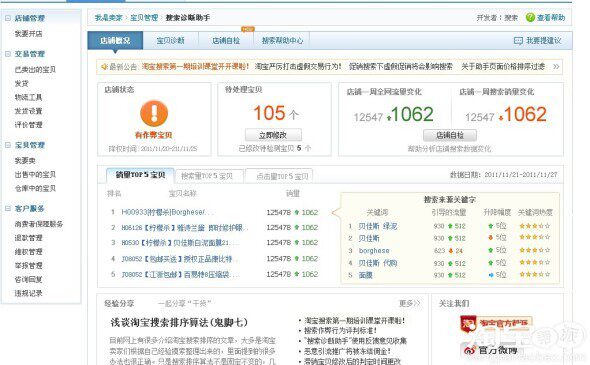Click the orange new badge above 店铺自检 tab

pos(248,29)
